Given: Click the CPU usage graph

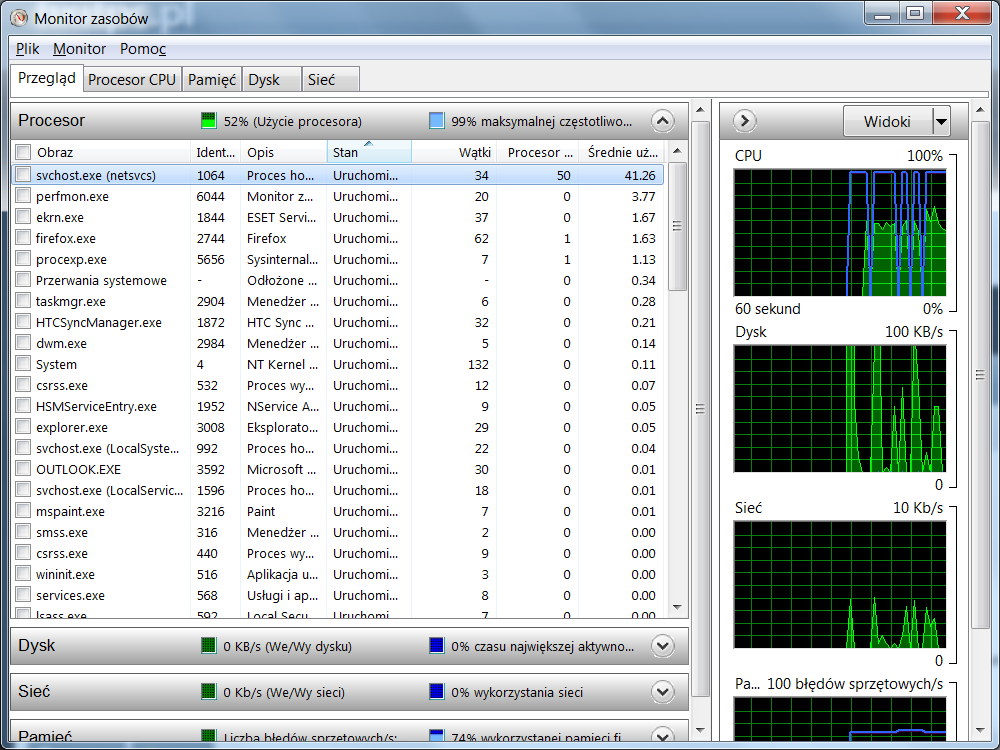Looking at the screenshot, I should click(x=840, y=232).
